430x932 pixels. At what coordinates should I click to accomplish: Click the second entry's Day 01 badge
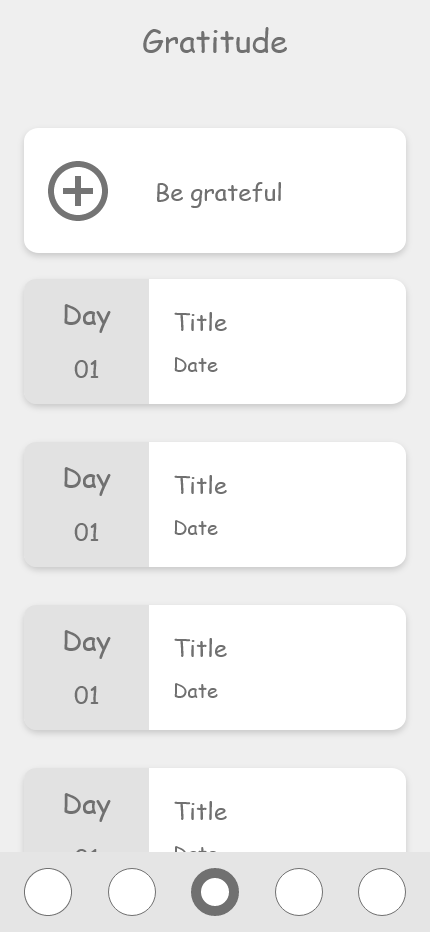point(86,504)
